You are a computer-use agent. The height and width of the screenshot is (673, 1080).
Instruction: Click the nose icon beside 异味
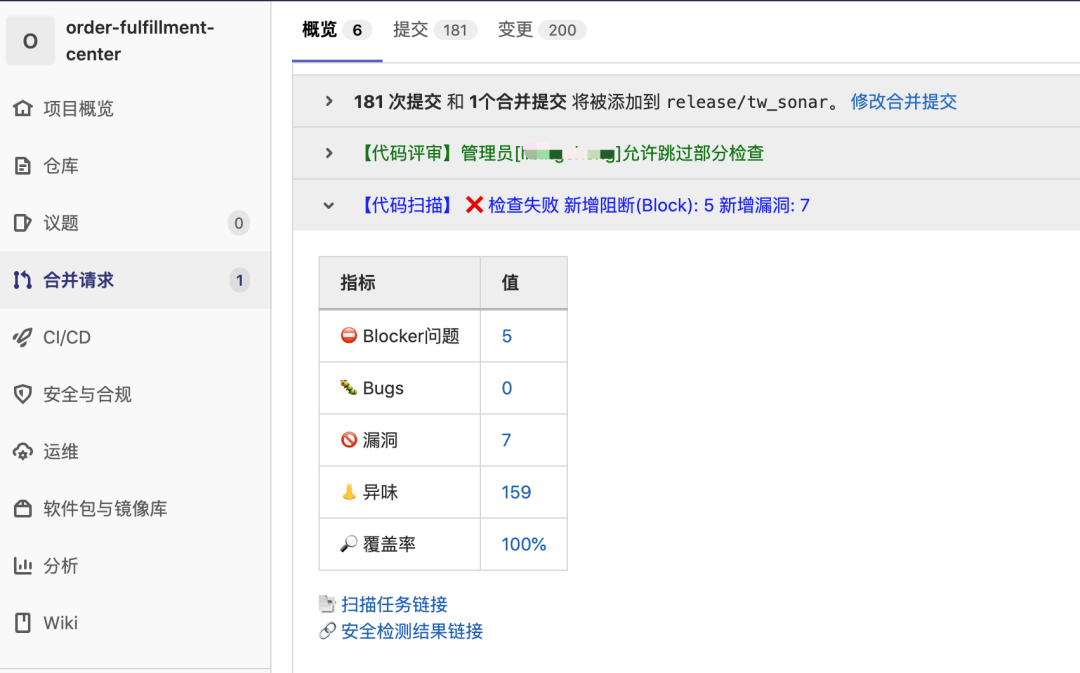click(349, 492)
